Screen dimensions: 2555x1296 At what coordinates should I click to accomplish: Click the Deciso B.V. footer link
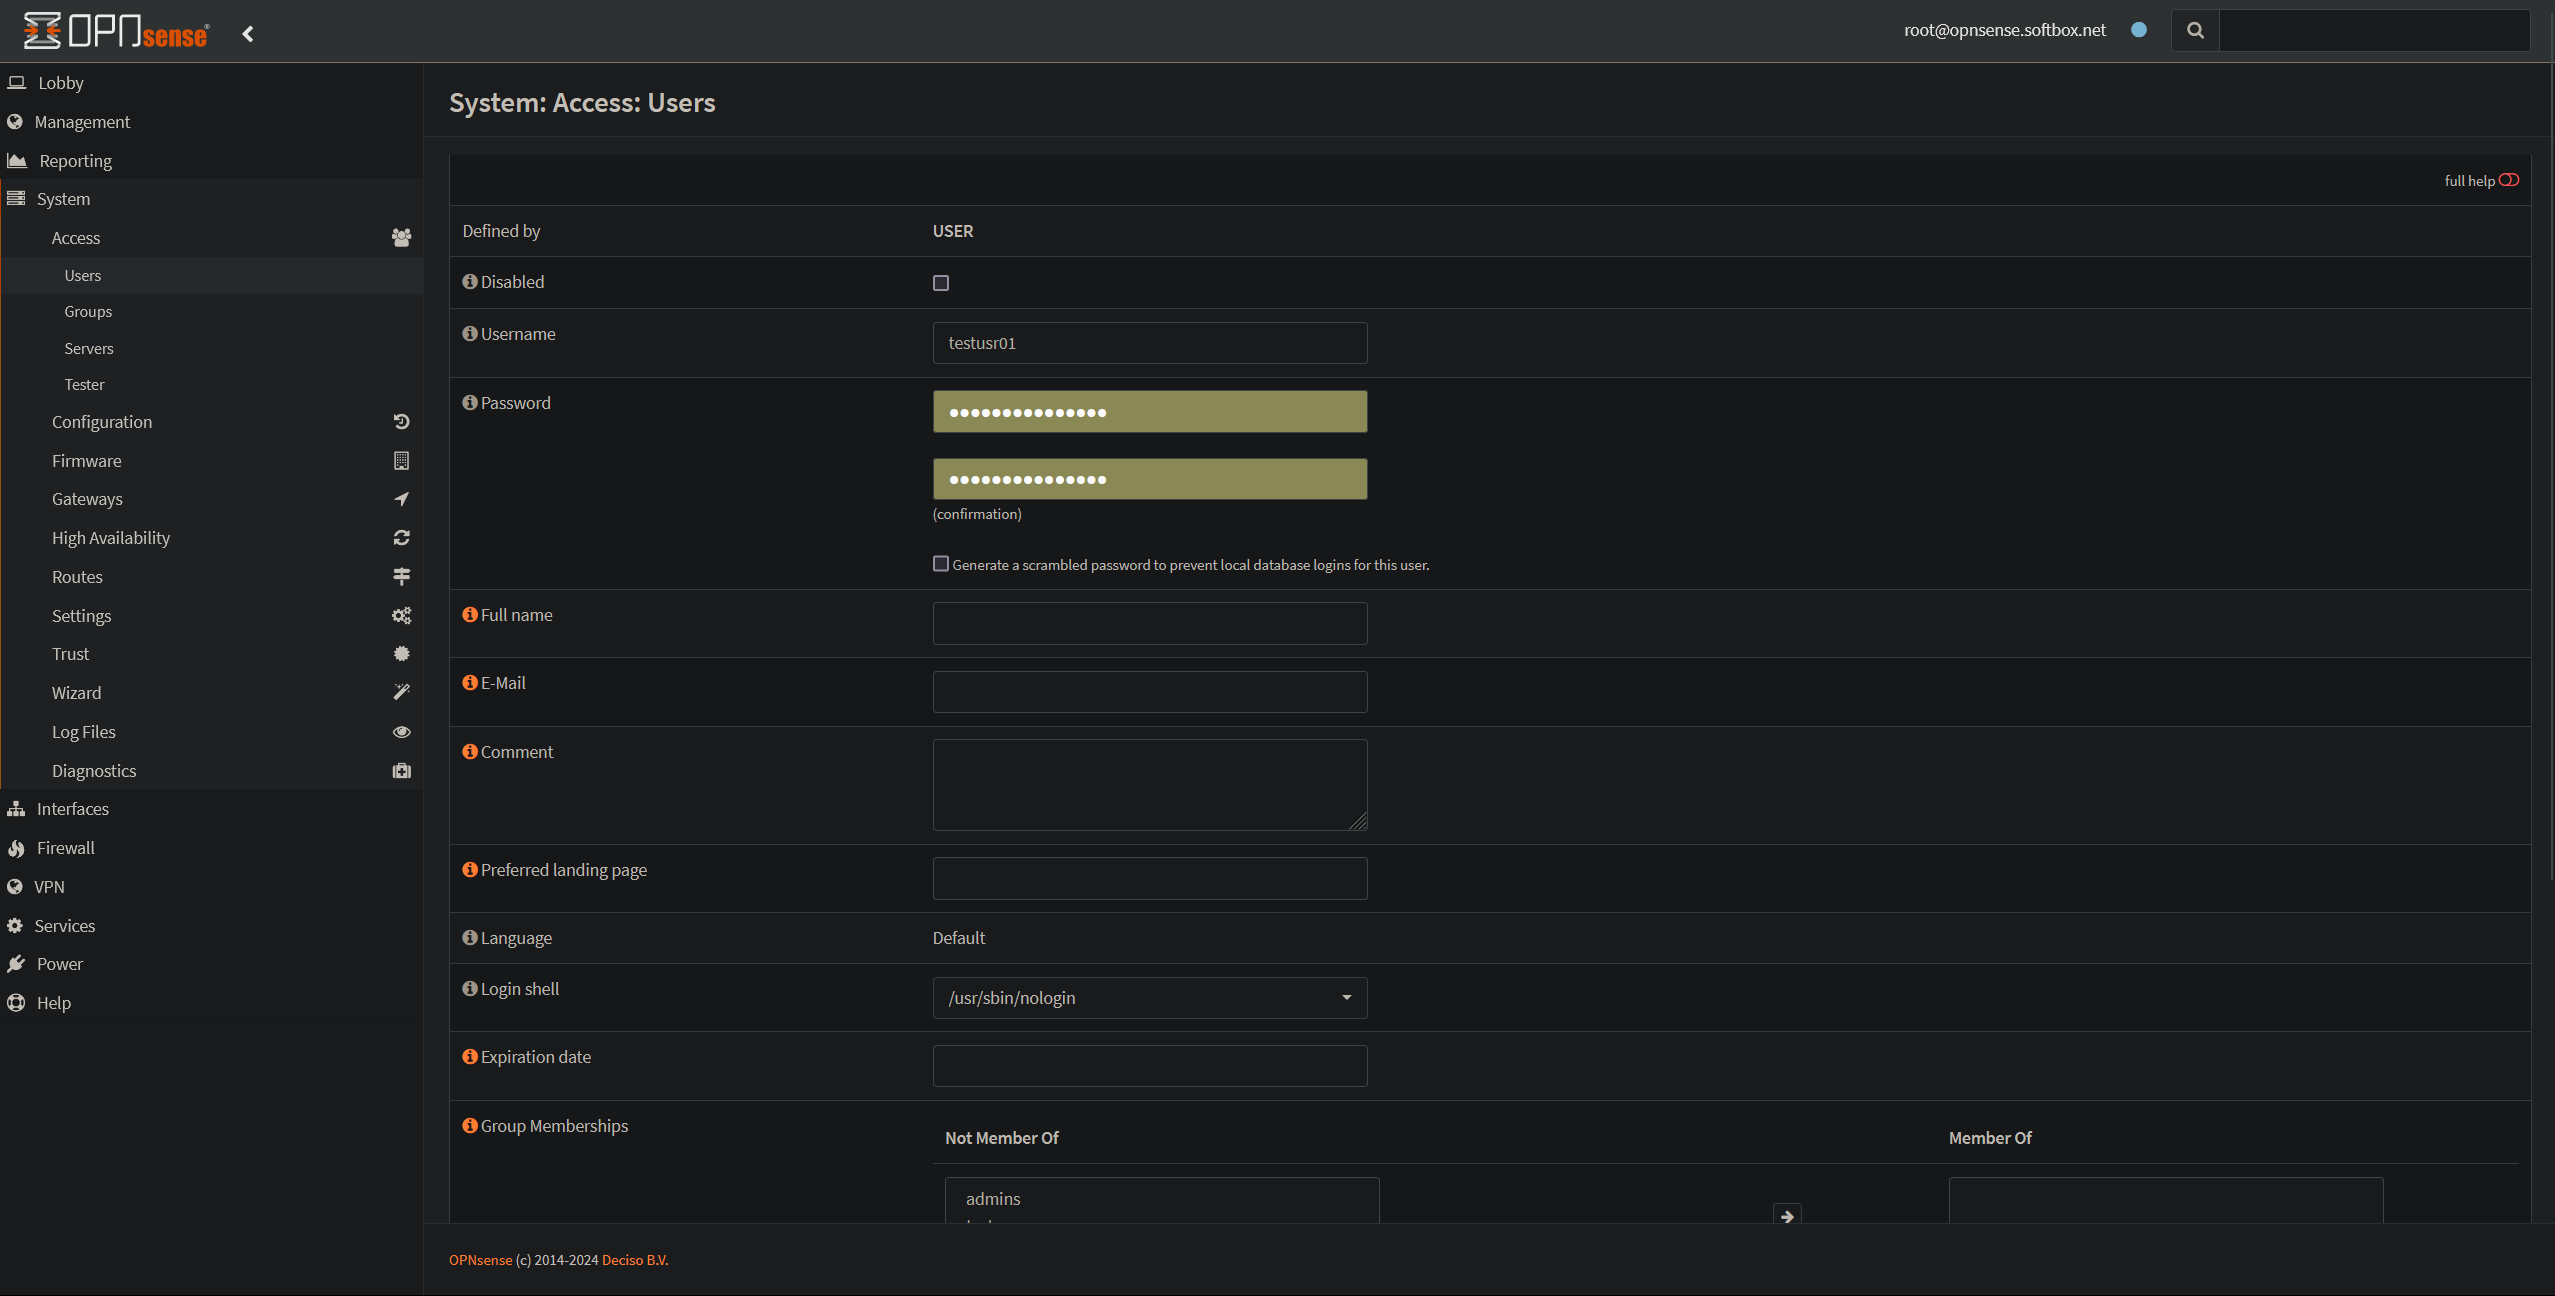tap(634, 1260)
